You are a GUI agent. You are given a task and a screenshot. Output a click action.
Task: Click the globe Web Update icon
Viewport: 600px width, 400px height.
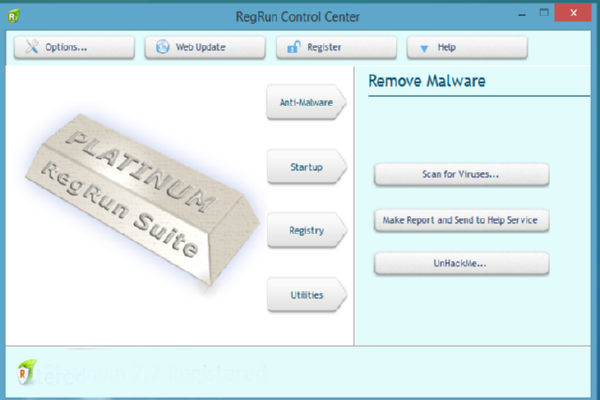(x=163, y=47)
